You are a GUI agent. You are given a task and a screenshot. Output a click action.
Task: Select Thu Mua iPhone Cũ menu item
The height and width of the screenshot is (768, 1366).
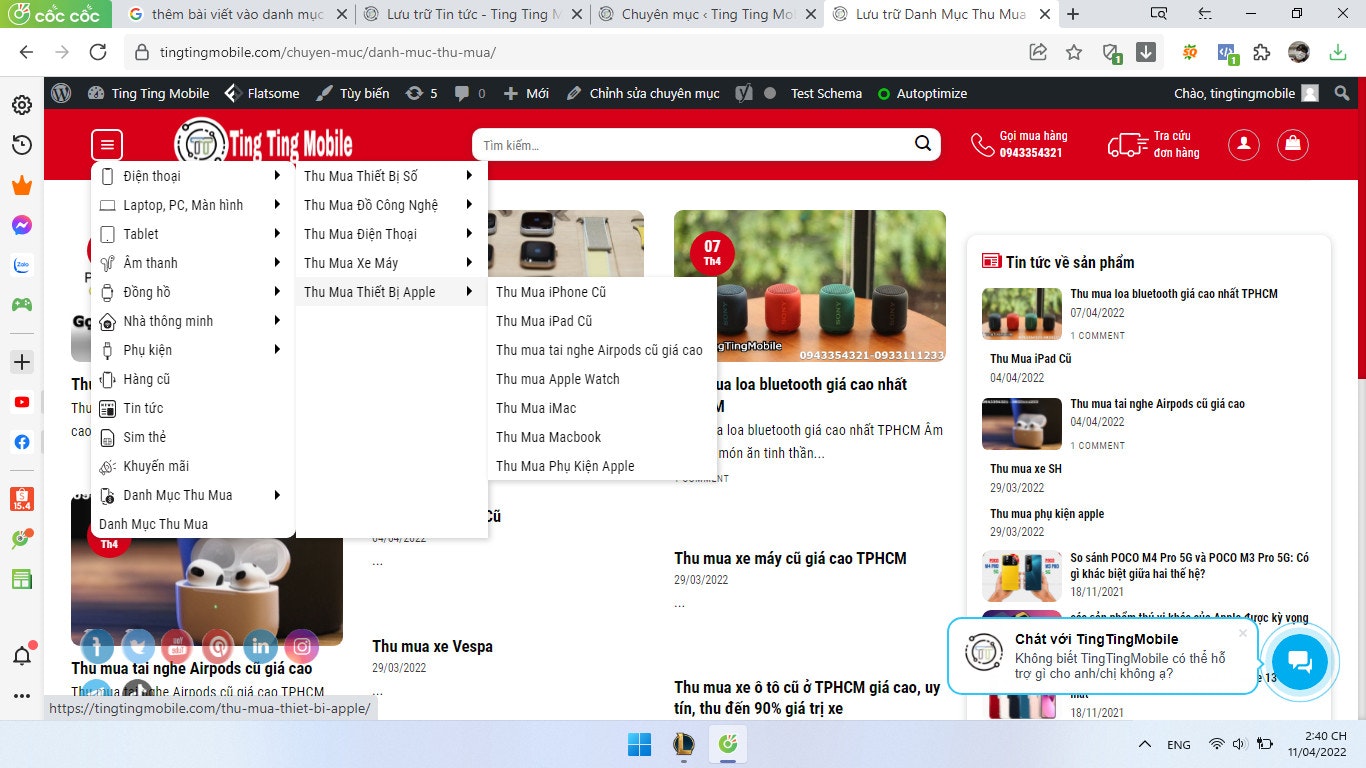(551, 292)
